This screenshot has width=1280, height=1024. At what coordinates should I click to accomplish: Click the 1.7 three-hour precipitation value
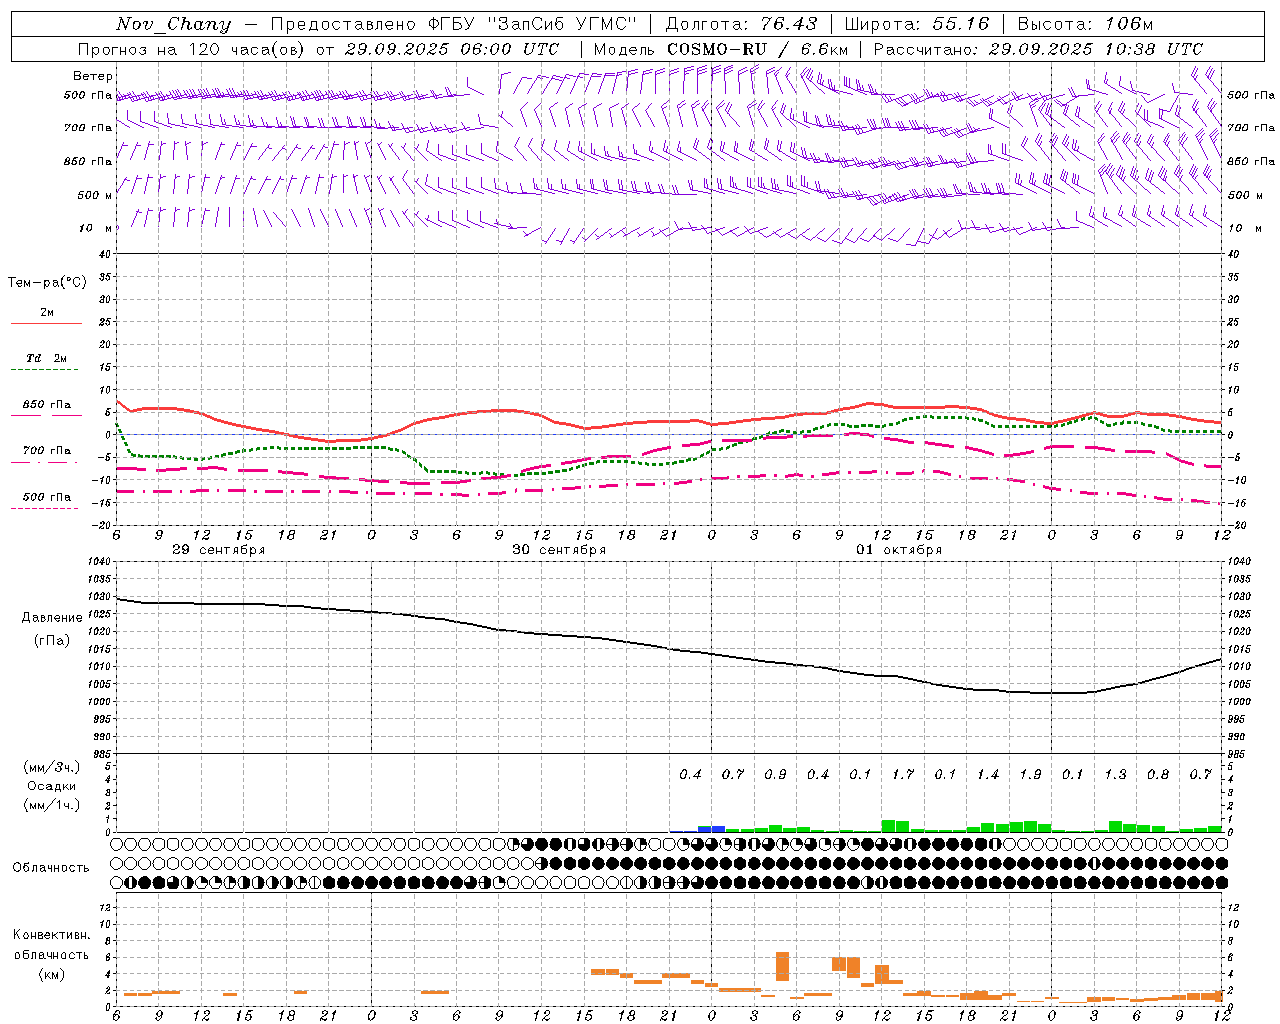903,775
